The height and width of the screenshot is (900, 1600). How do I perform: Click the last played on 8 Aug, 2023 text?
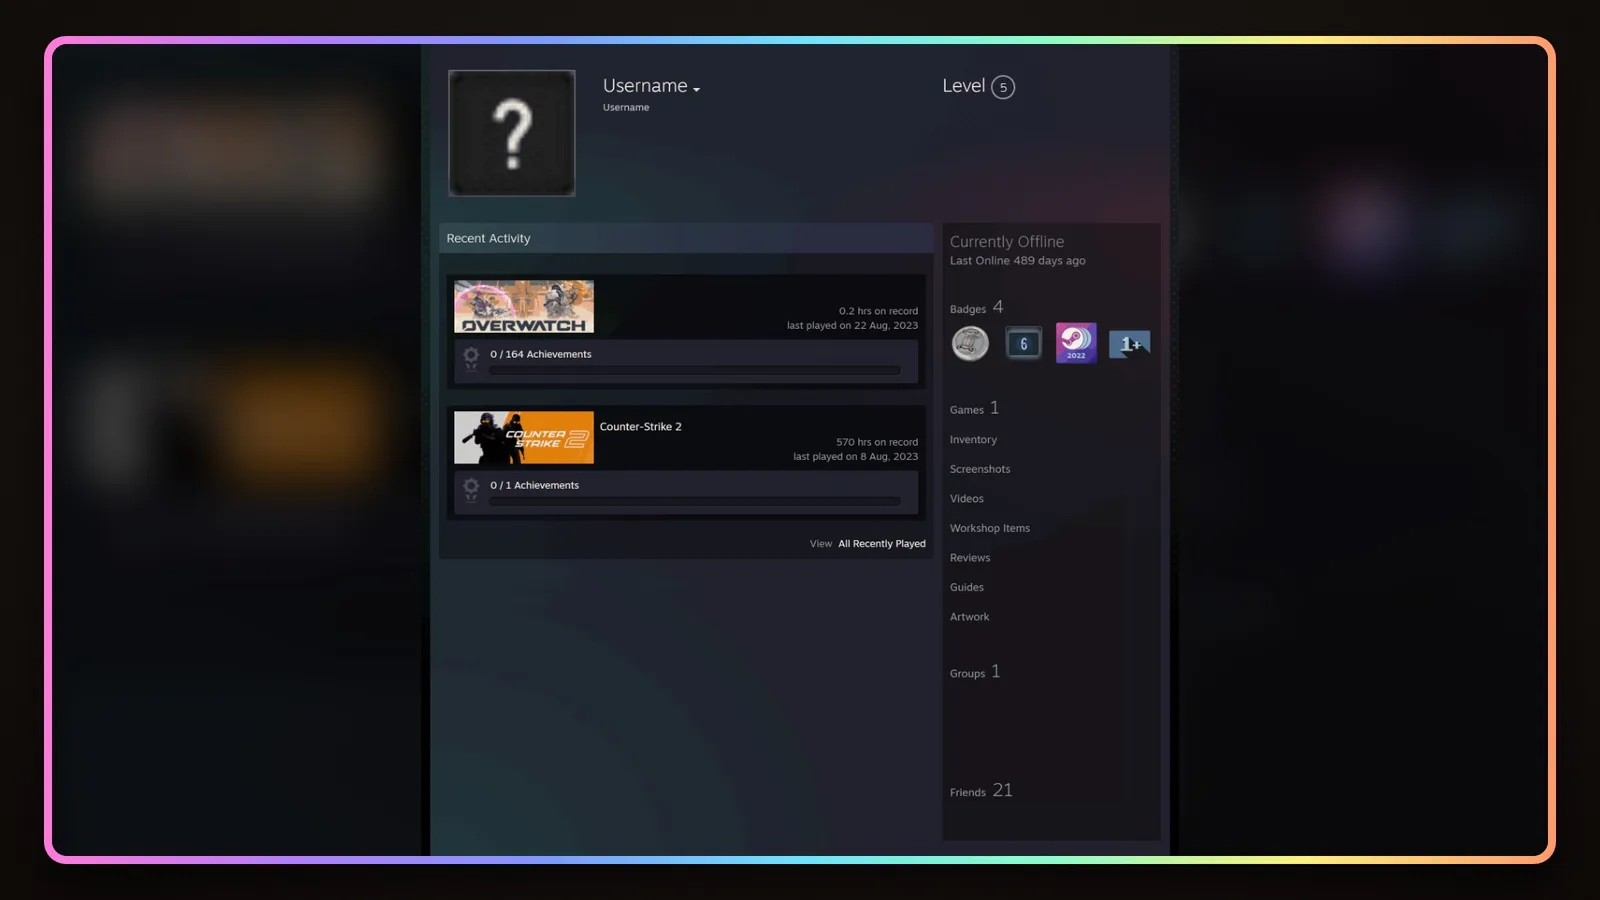point(855,457)
